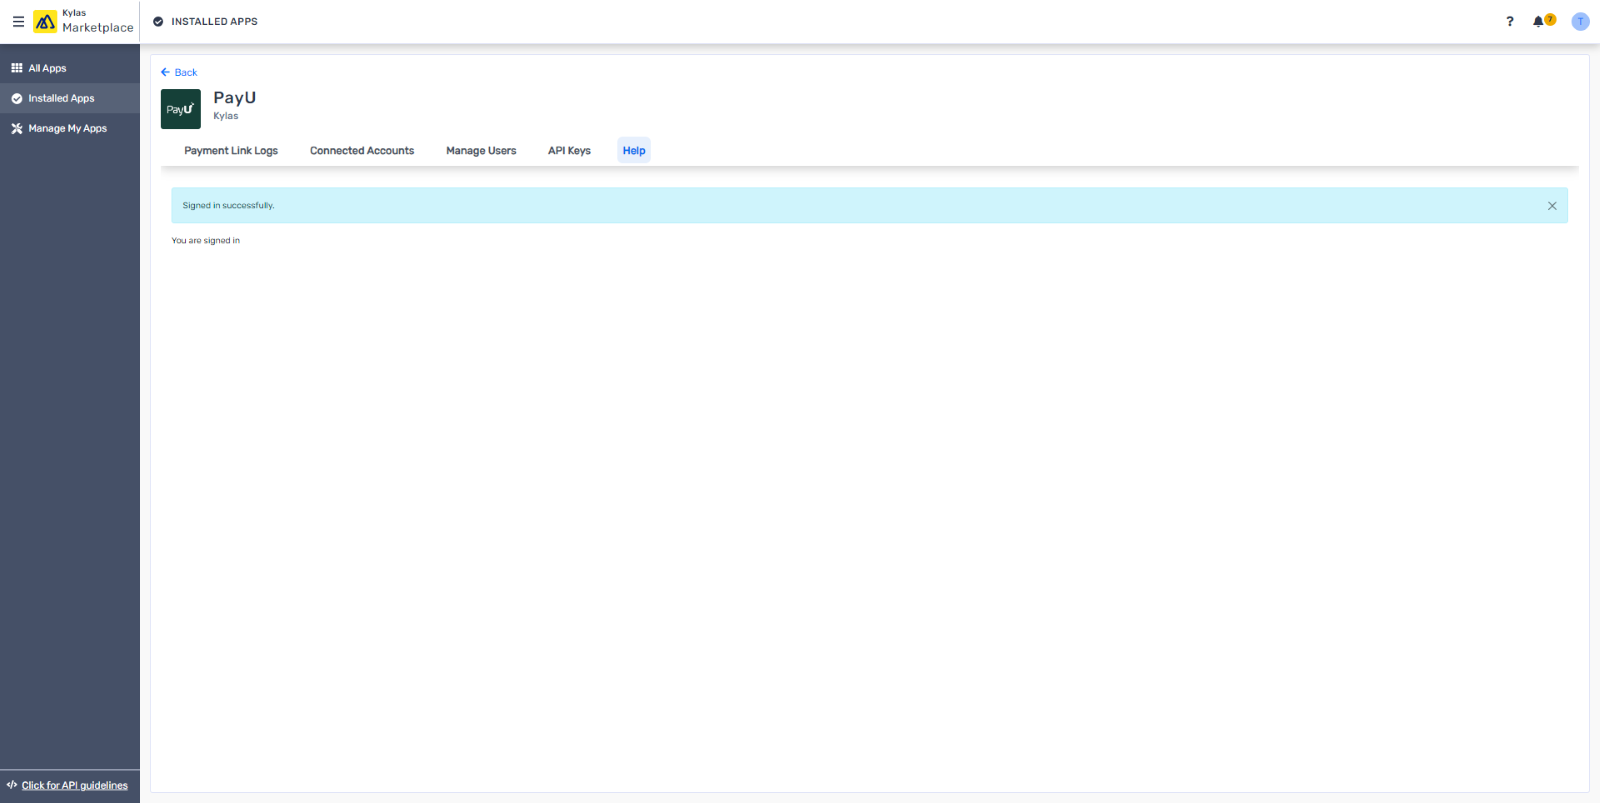Switch to the Manage Users tab
Viewport: 1600px width, 803px height.
tap(481, 151)
